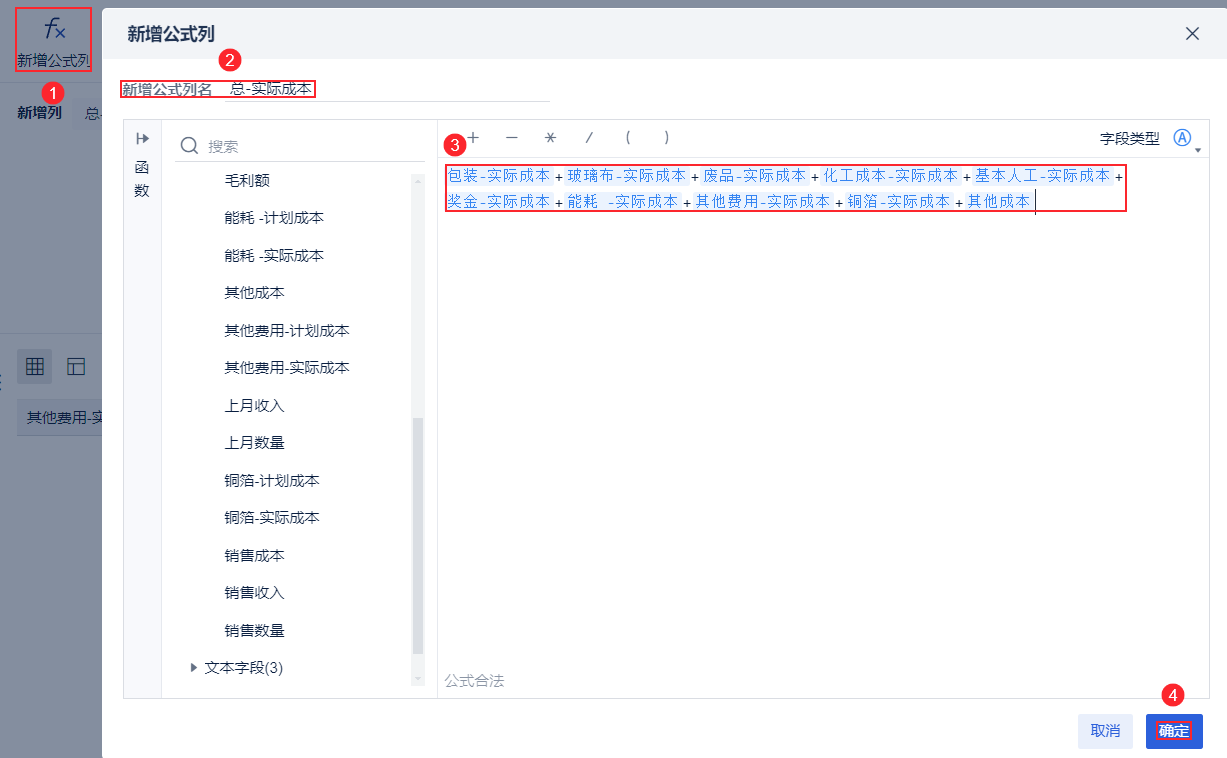The height and width of the screenshot is (758, 1227).
Task: Select field 毛利额
Action: pyautogui.click(x=247, y=181)
